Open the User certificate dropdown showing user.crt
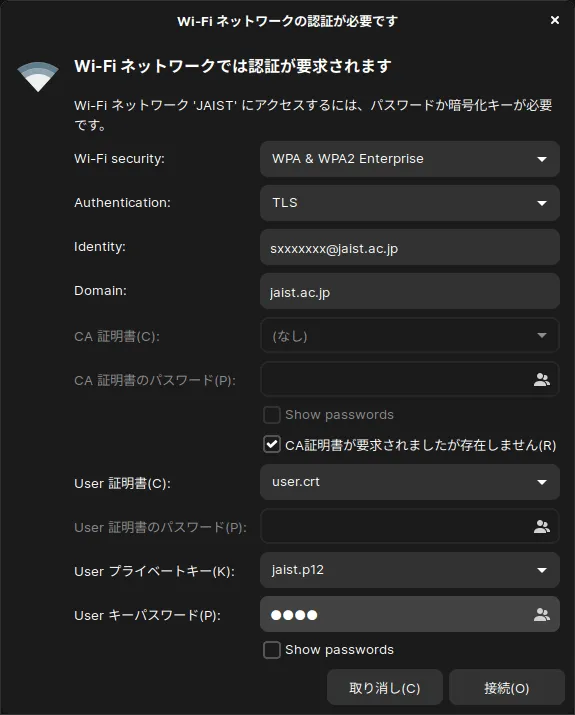 click(409, 482)
